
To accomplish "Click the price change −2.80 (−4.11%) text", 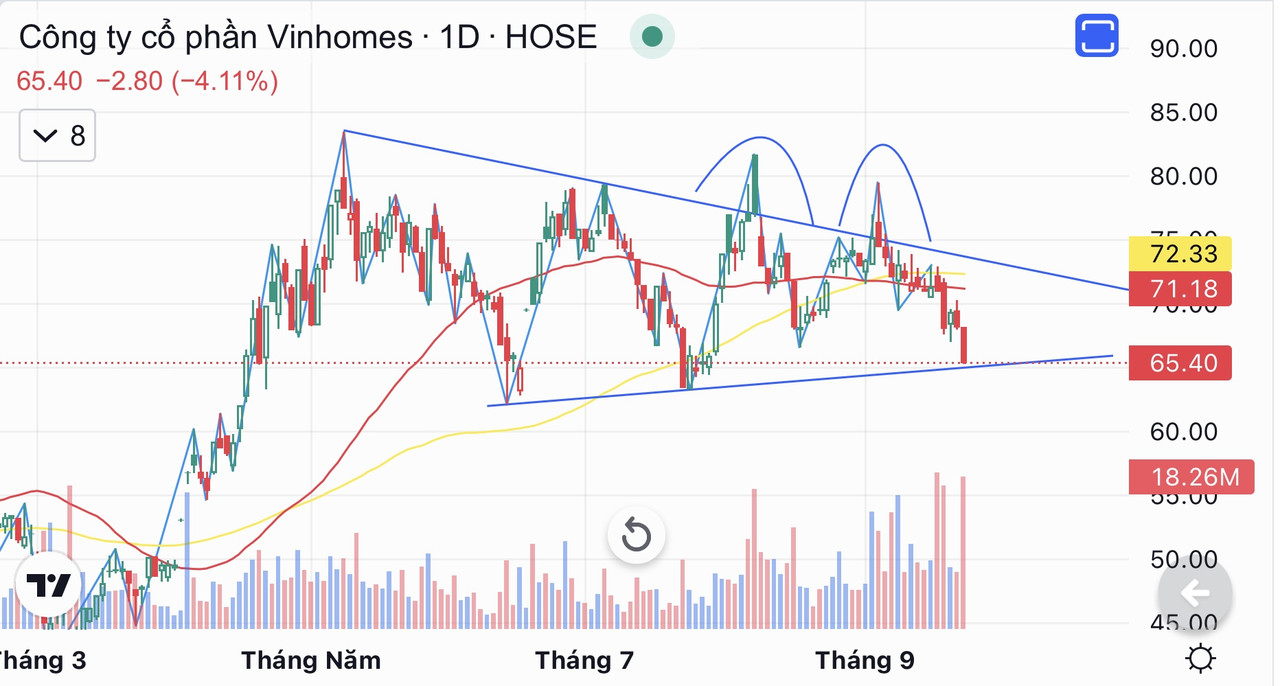I will [187, 82].
